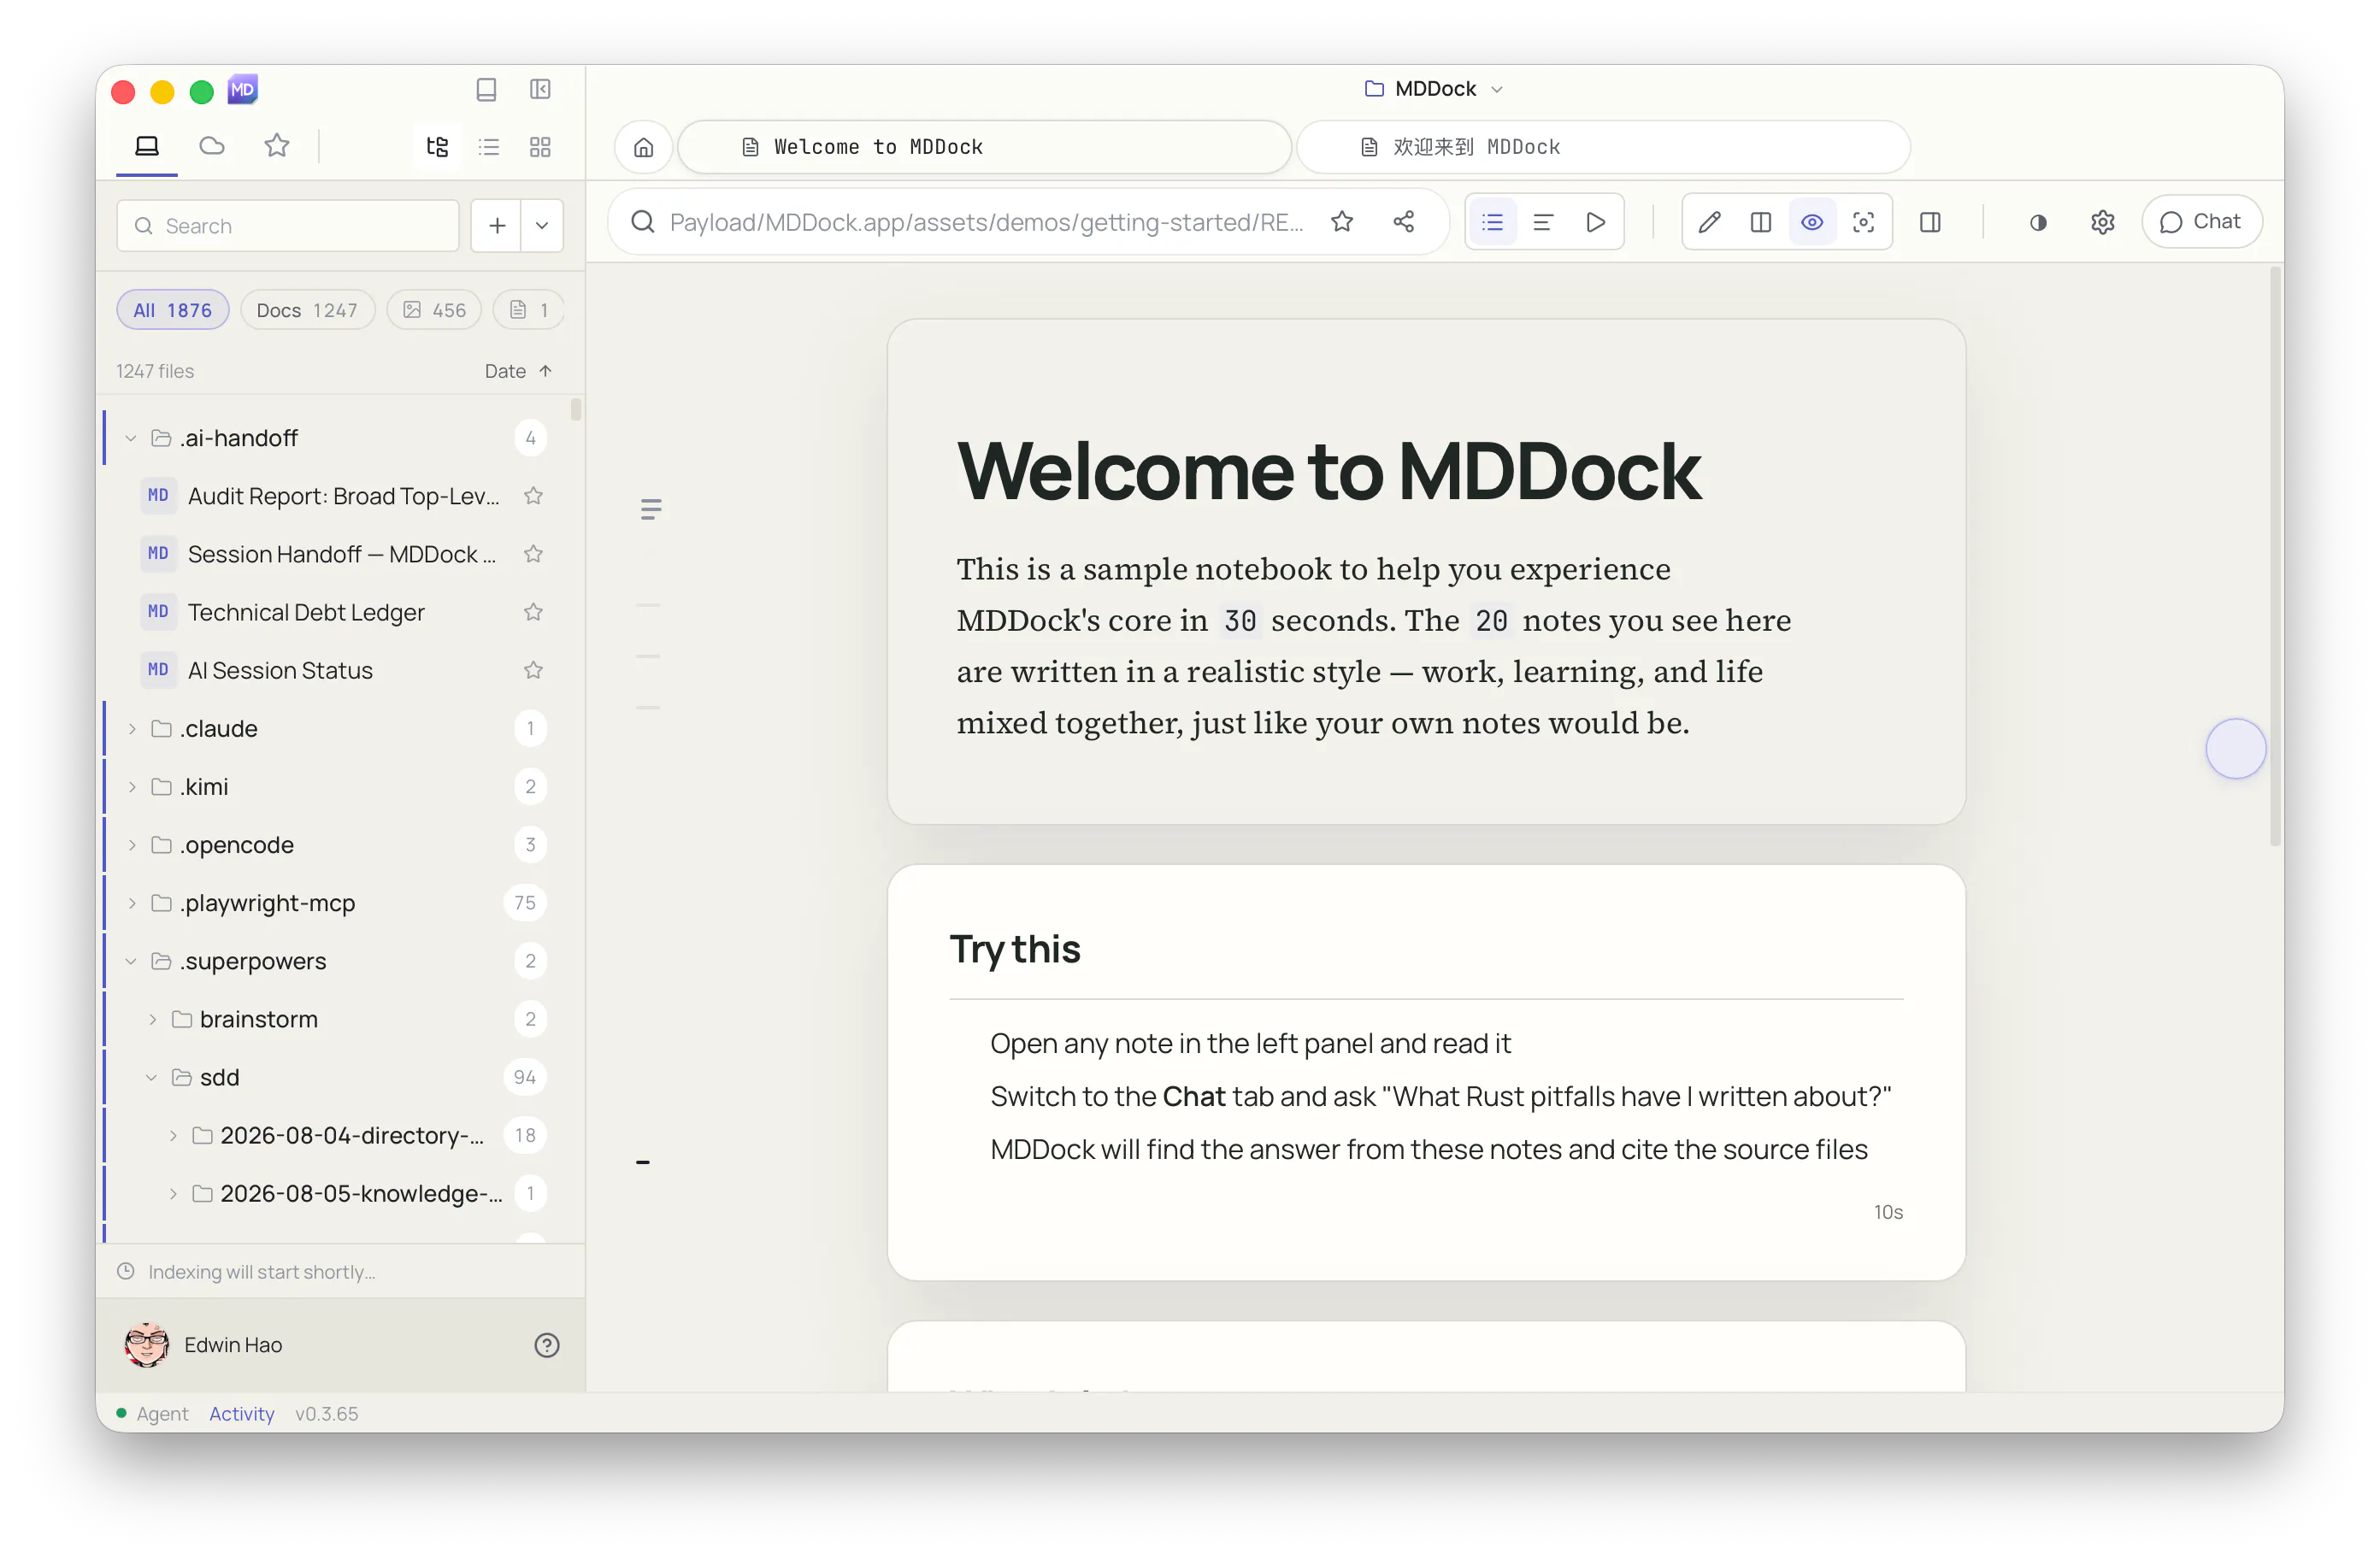
Task: Select the tree view layout icon
Action: click(437, 147)
